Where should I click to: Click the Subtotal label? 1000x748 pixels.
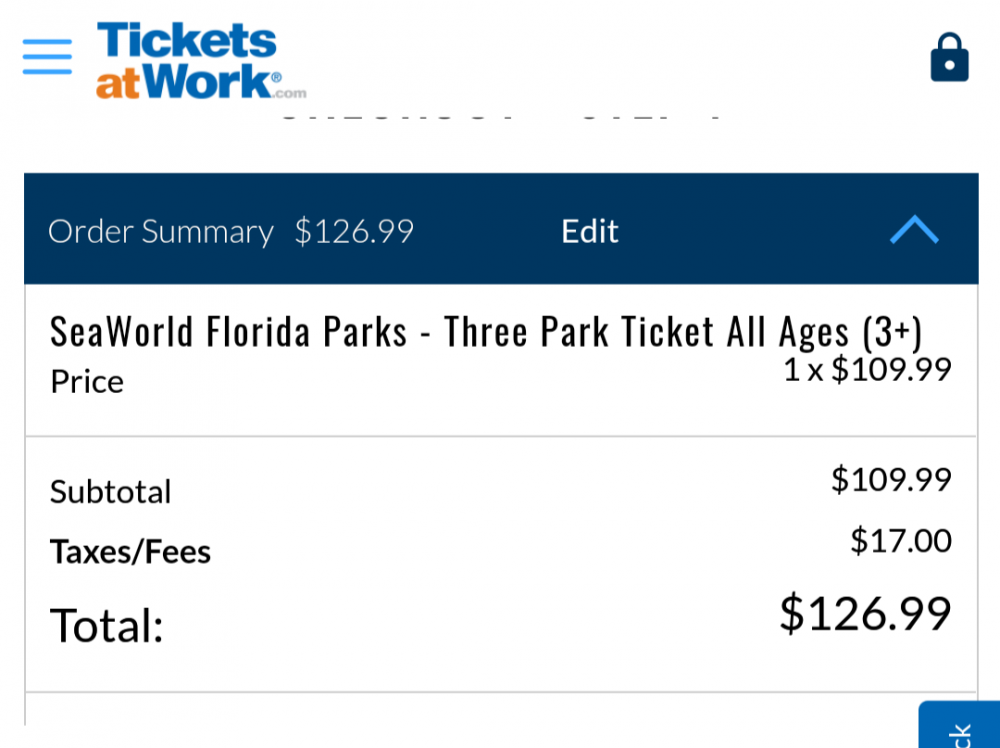pos(110,492)
